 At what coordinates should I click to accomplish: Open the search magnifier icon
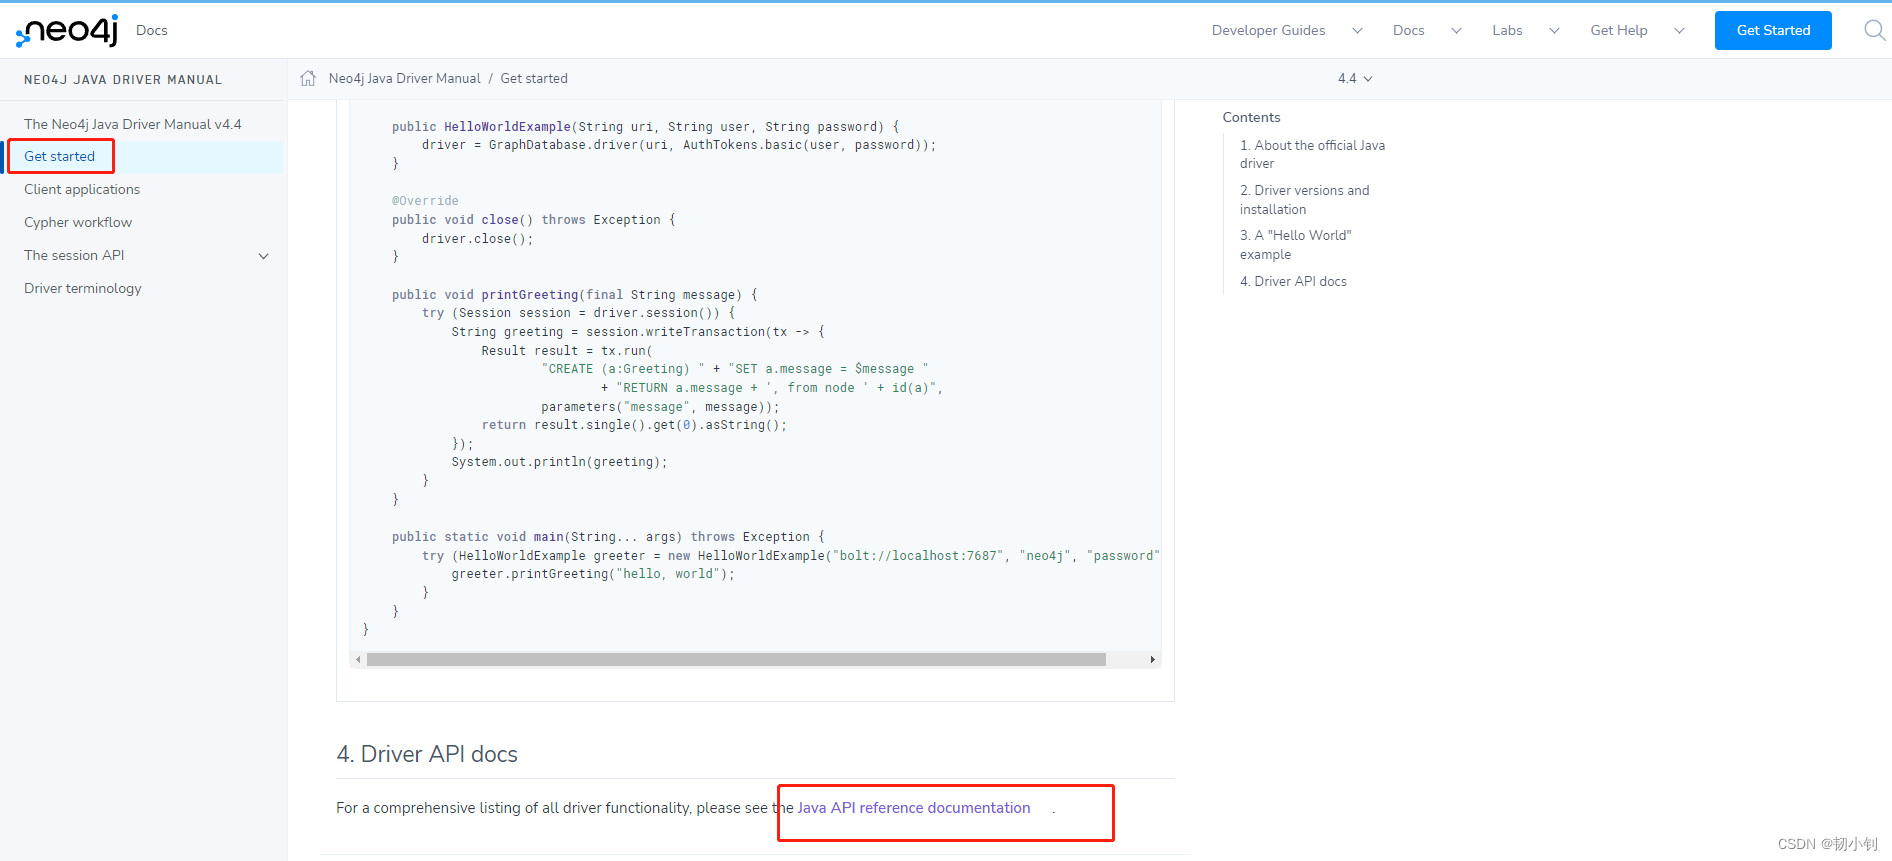(x=1874, y=31)
